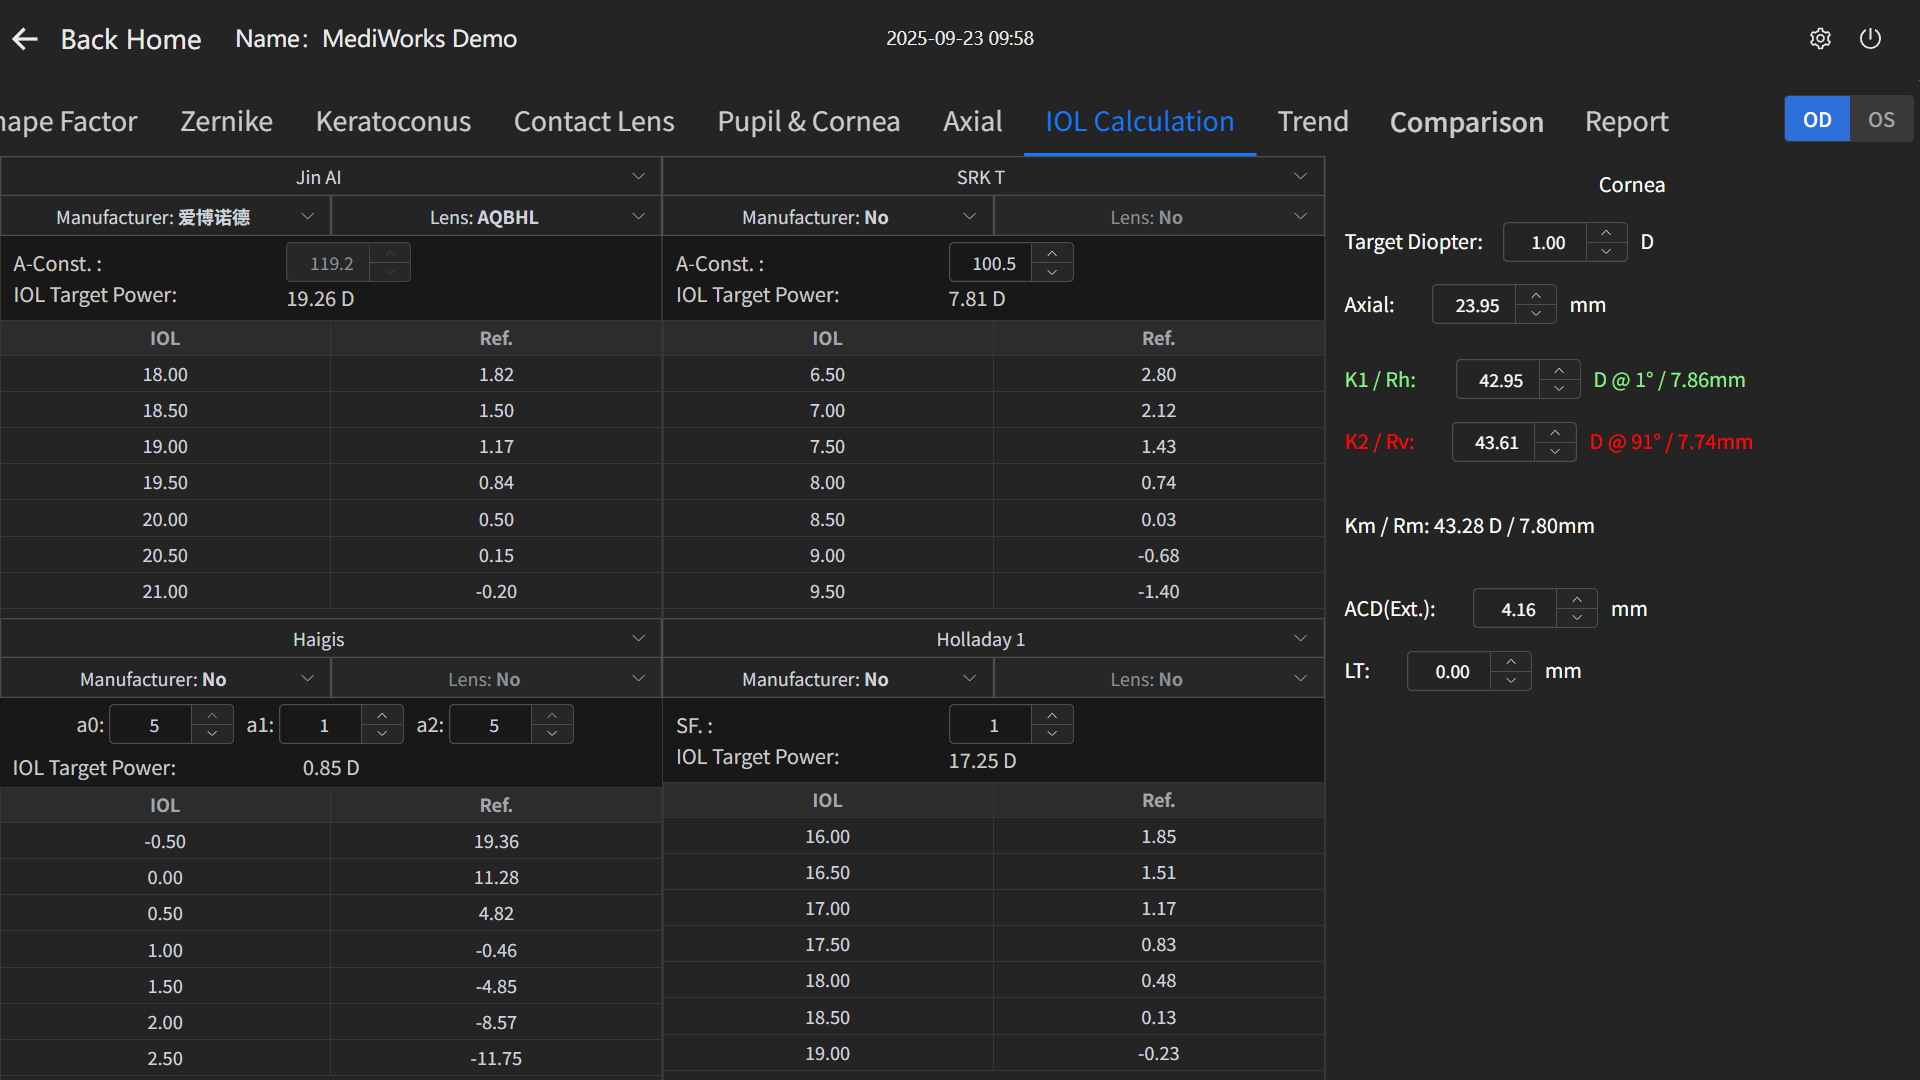This screenshot has width=1920, height=1080.
Task: Increase Target Diopter with up arrow
Action: [1606, 232]
